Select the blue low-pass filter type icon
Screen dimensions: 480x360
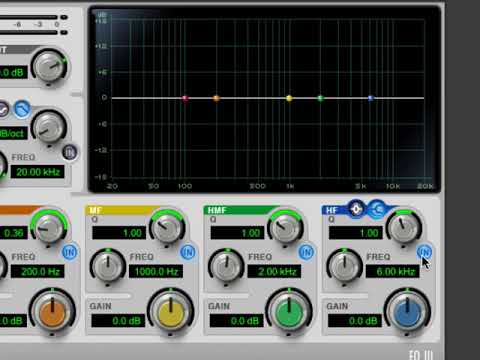[x=22, y=109]
